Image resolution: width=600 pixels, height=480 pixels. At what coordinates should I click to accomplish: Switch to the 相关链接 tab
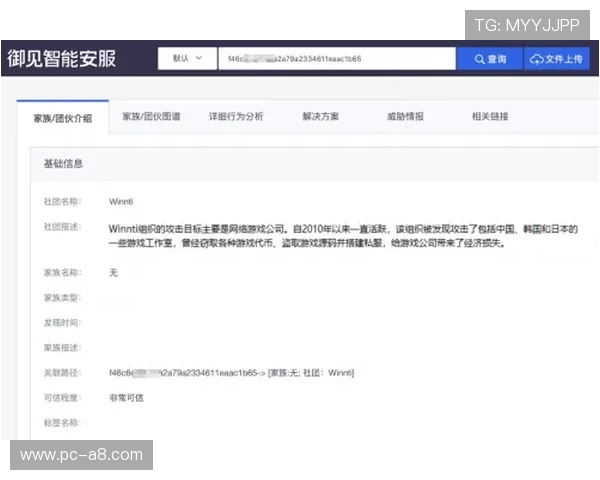[490, 116]
